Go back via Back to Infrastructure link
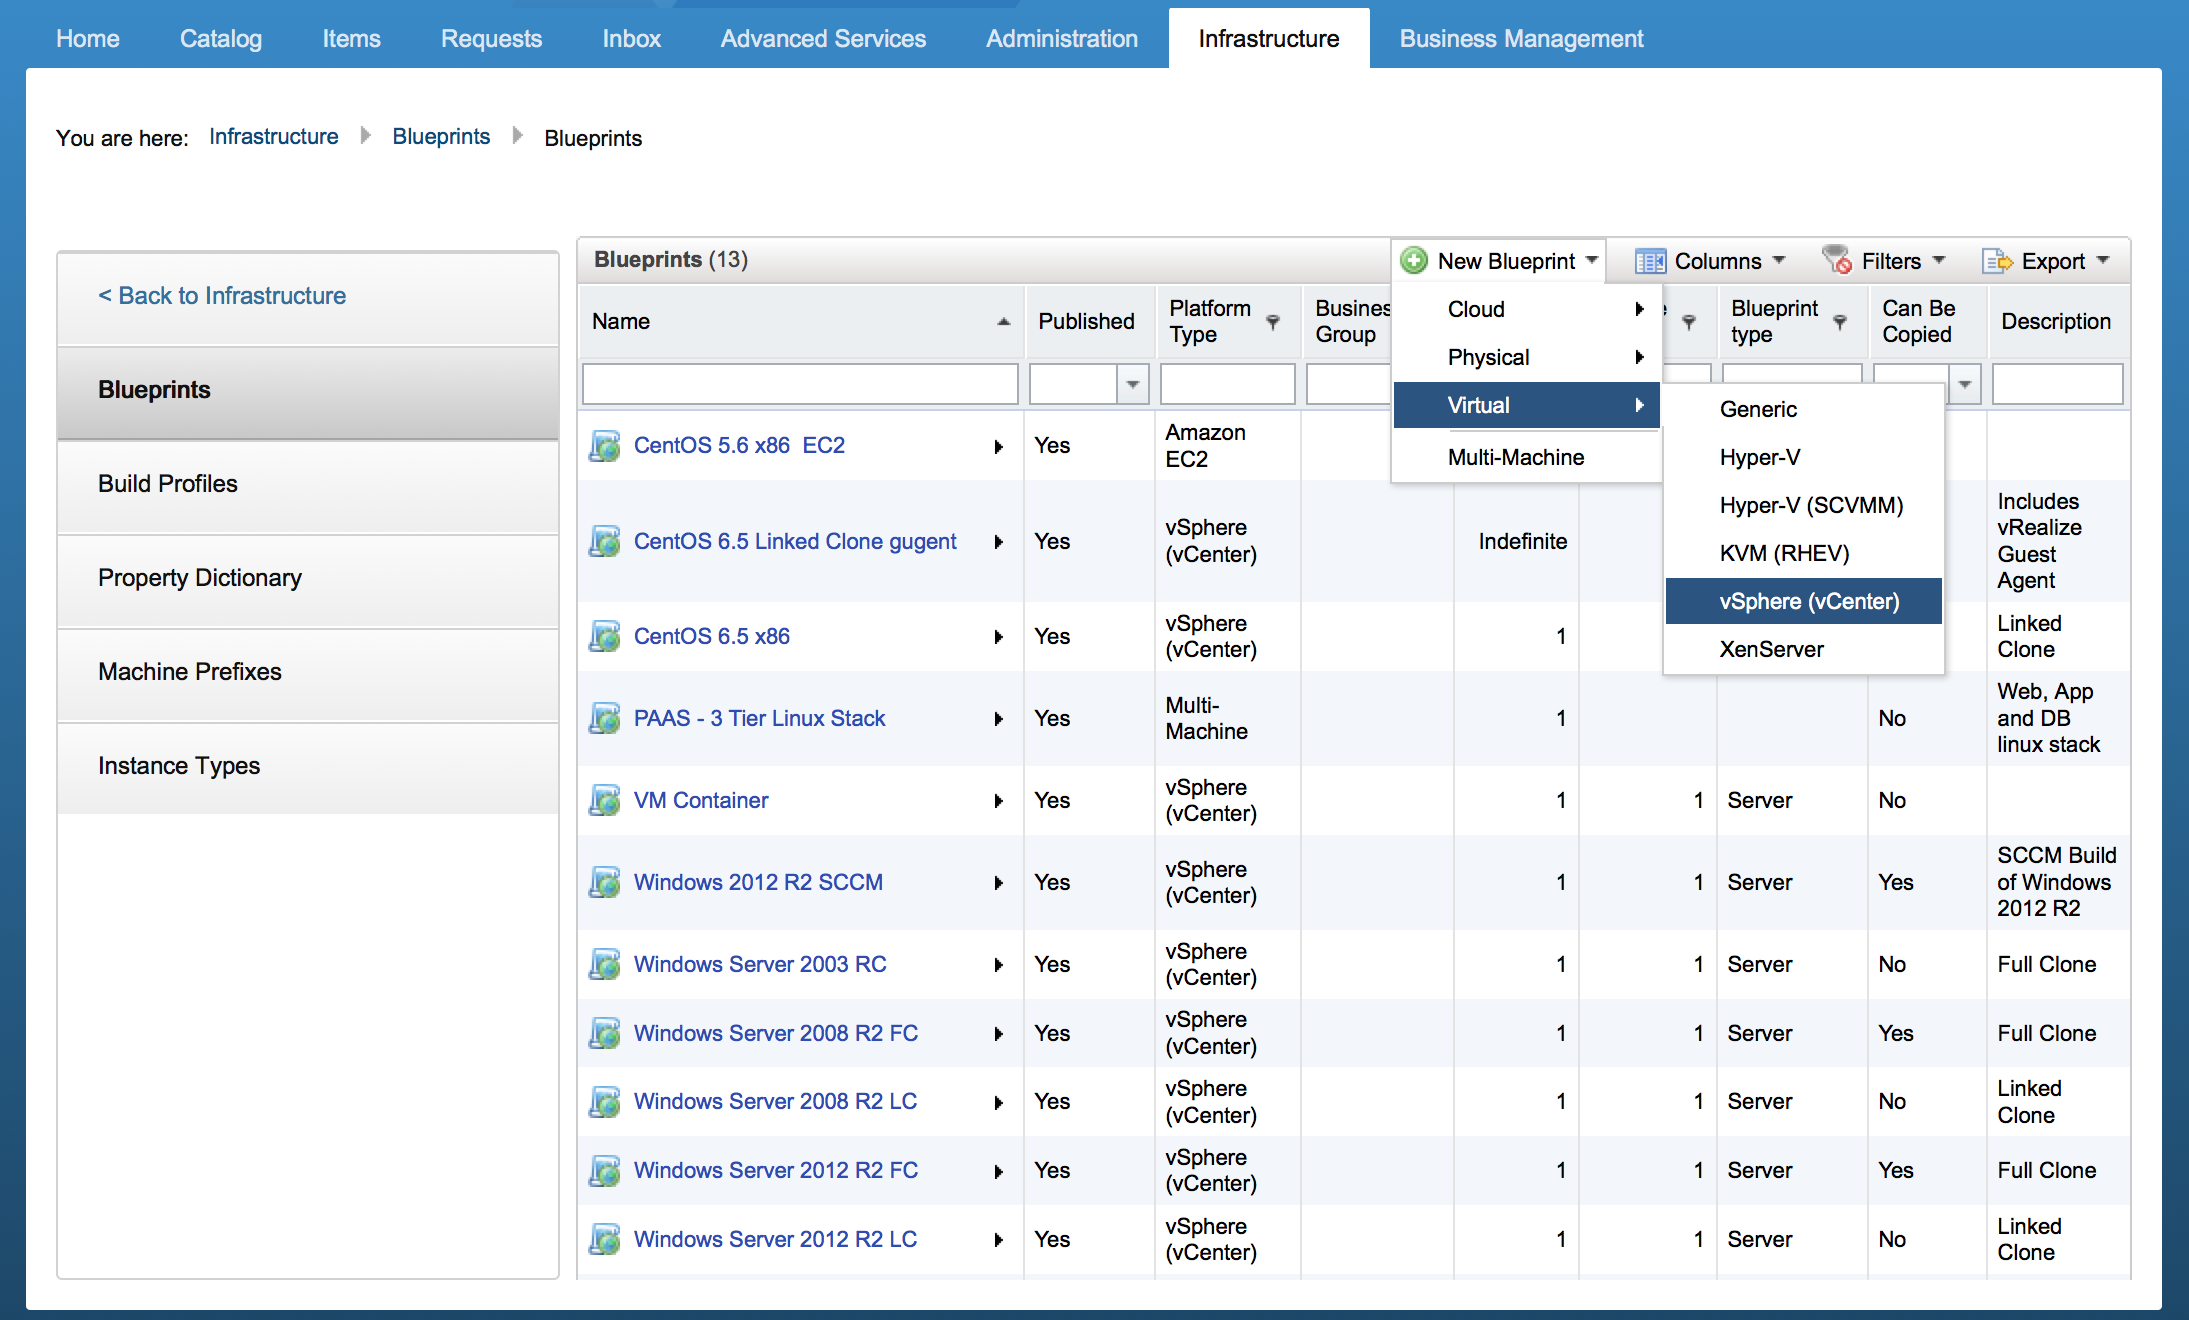The image size is (2189, 1320). pos(222,296)
